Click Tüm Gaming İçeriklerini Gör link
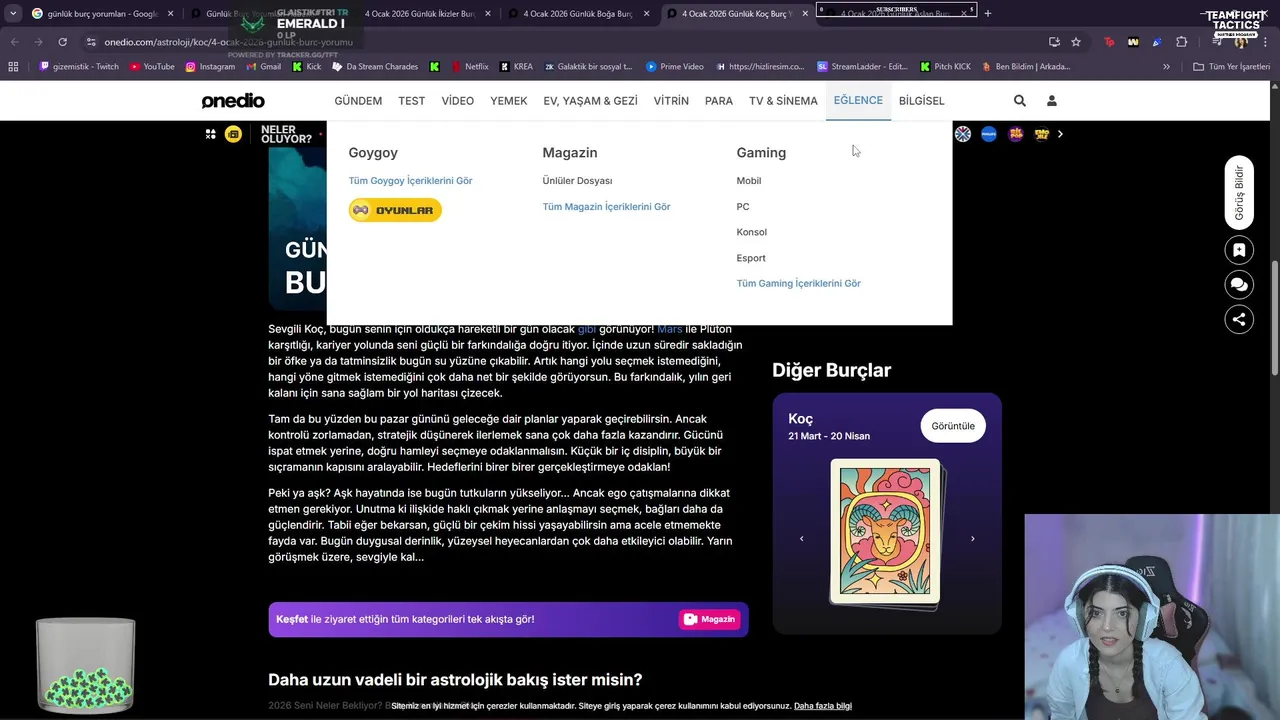This screenshot has height=720, width=1280. pyautogui.click(x=799, y=284)
